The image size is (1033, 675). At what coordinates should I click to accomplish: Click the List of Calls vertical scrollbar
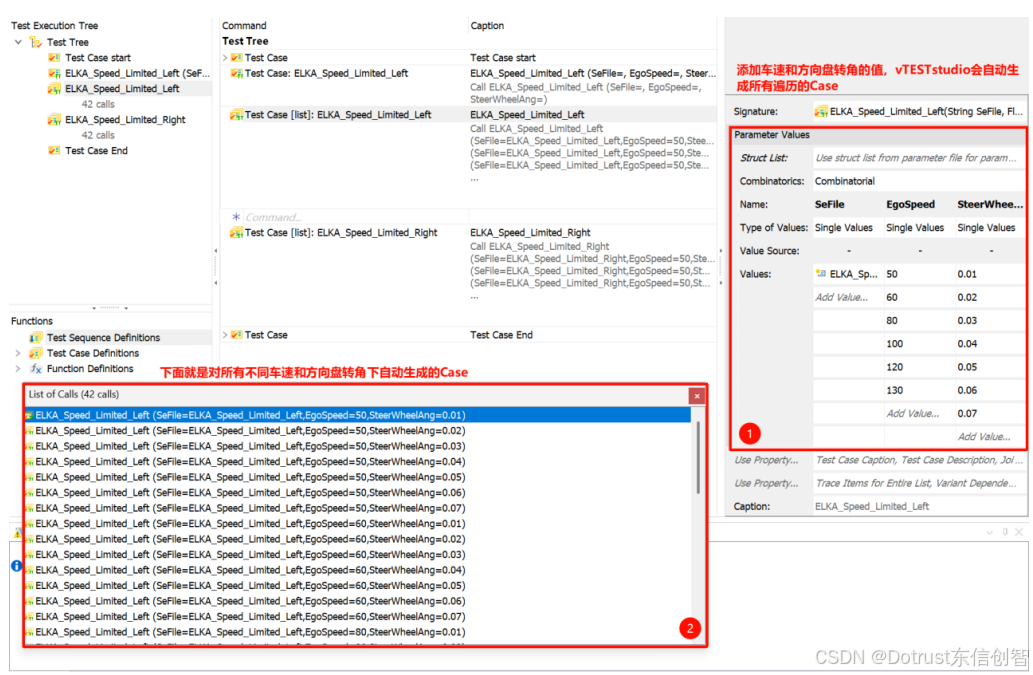(x=698, y=458)
